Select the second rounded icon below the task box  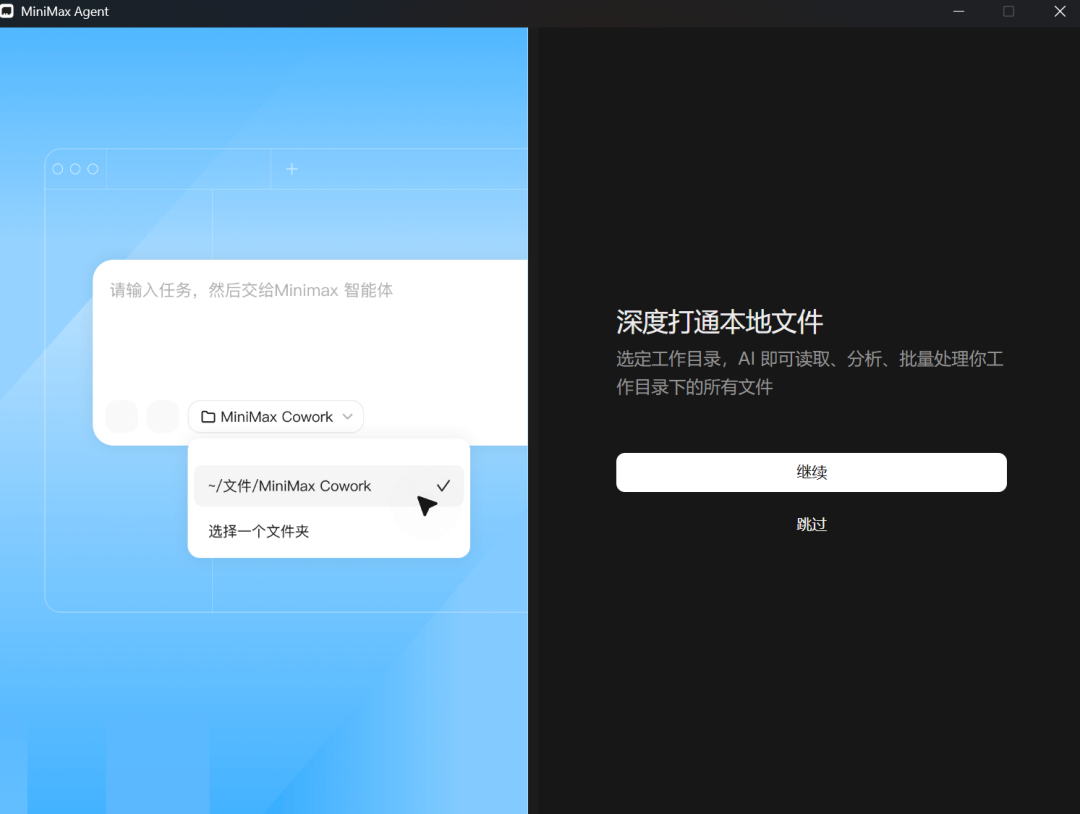point(162,416)
